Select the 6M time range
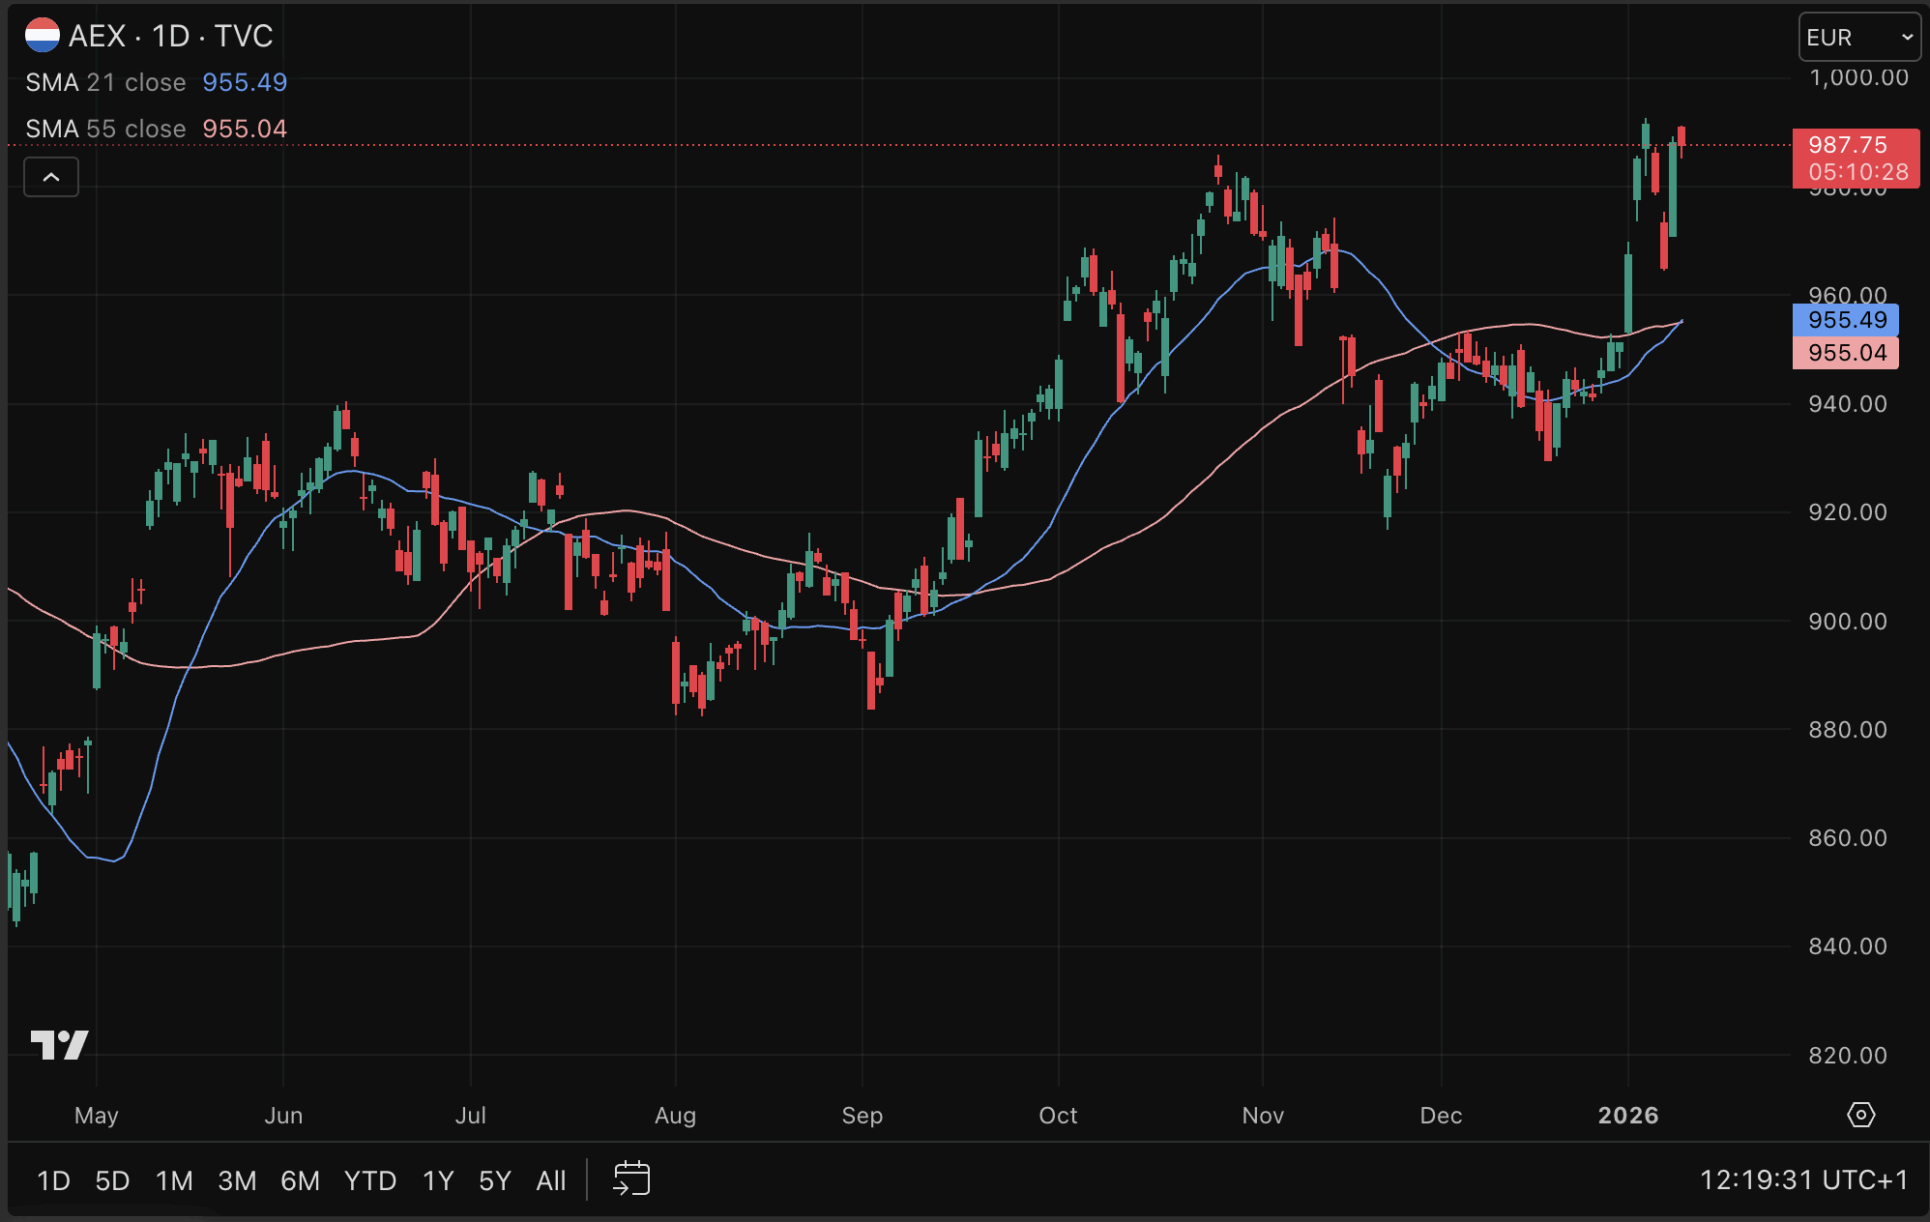 [300, 1181]
